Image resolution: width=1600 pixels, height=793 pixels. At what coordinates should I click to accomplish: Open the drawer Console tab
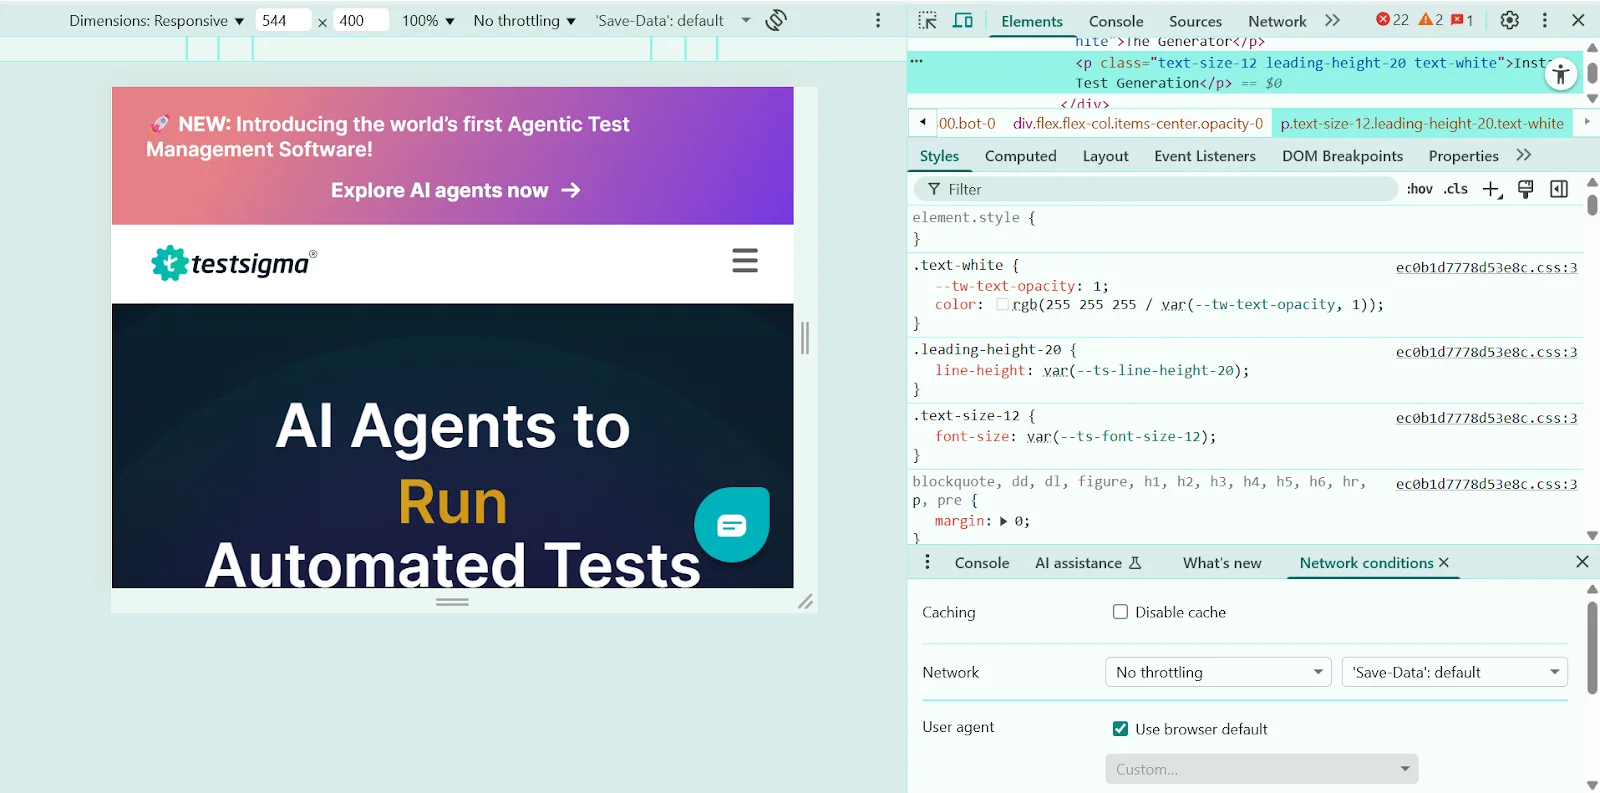981,563
